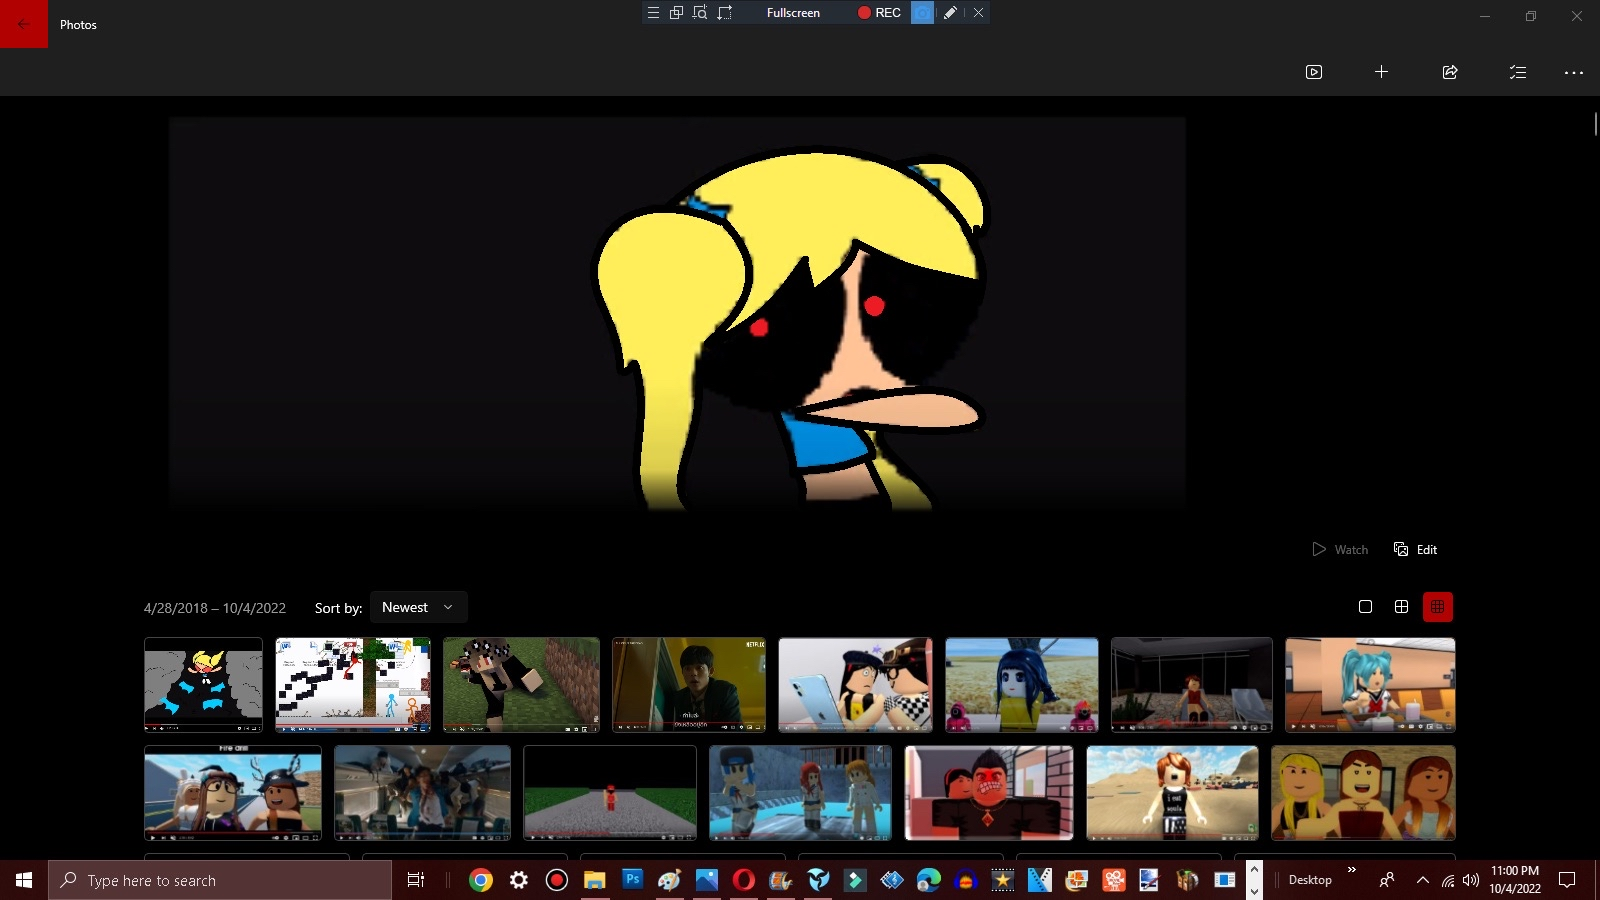Click the plus icon to add to creation
Viewport: 1600px width, 900px height.
tap(1381, 72)
